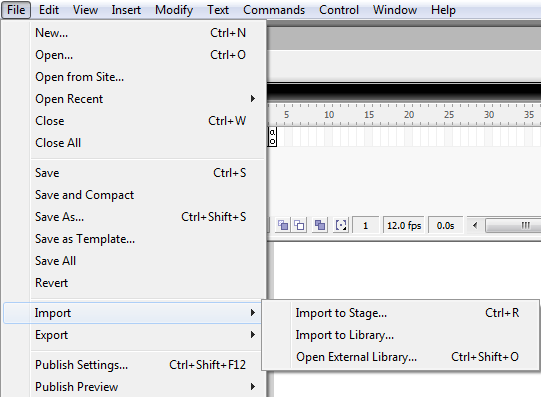Open the Commands menu
Viewport: 541px width, 397px height.
(274, 10)
